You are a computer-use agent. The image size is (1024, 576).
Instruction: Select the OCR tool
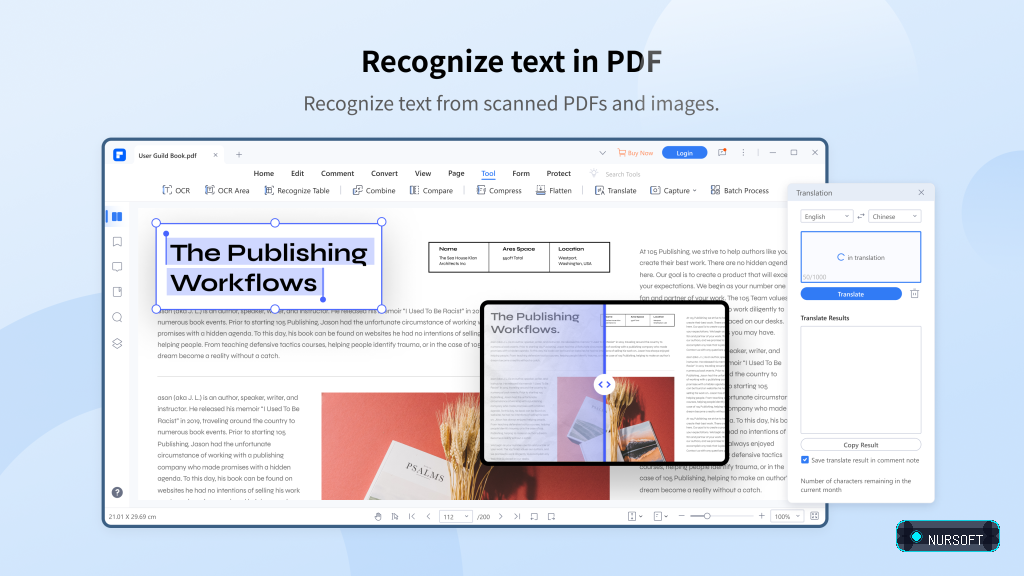click(x=176, y=190)
